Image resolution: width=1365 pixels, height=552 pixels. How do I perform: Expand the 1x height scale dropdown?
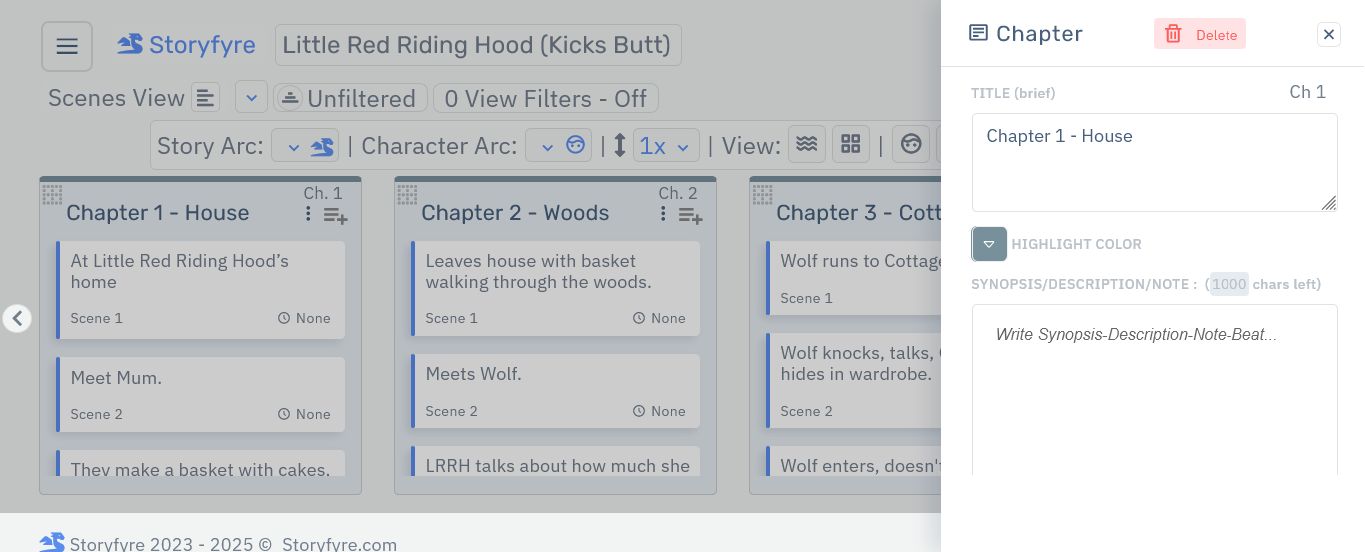pyautogui.click(x=665, y=146)
